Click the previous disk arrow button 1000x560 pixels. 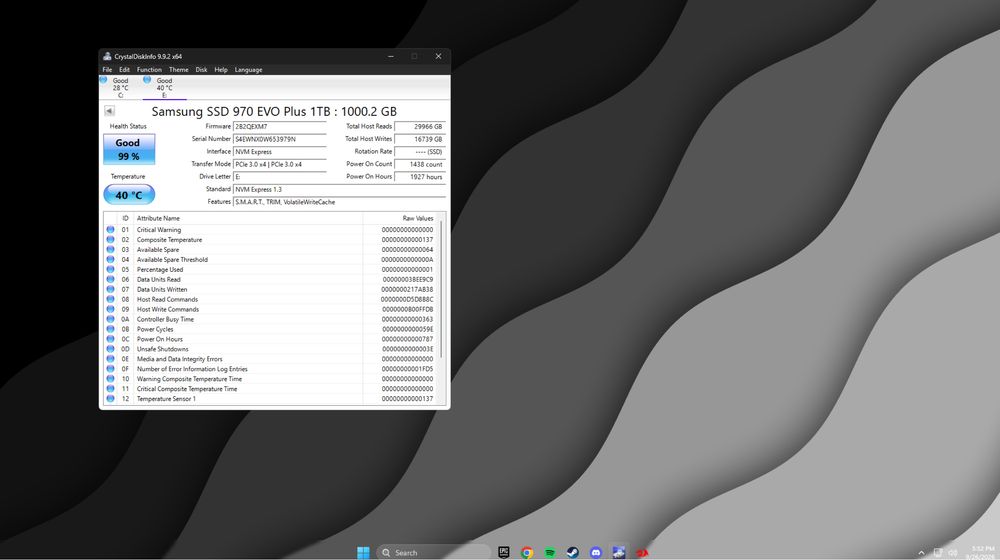pyautogui.click(x=109, y=111)
